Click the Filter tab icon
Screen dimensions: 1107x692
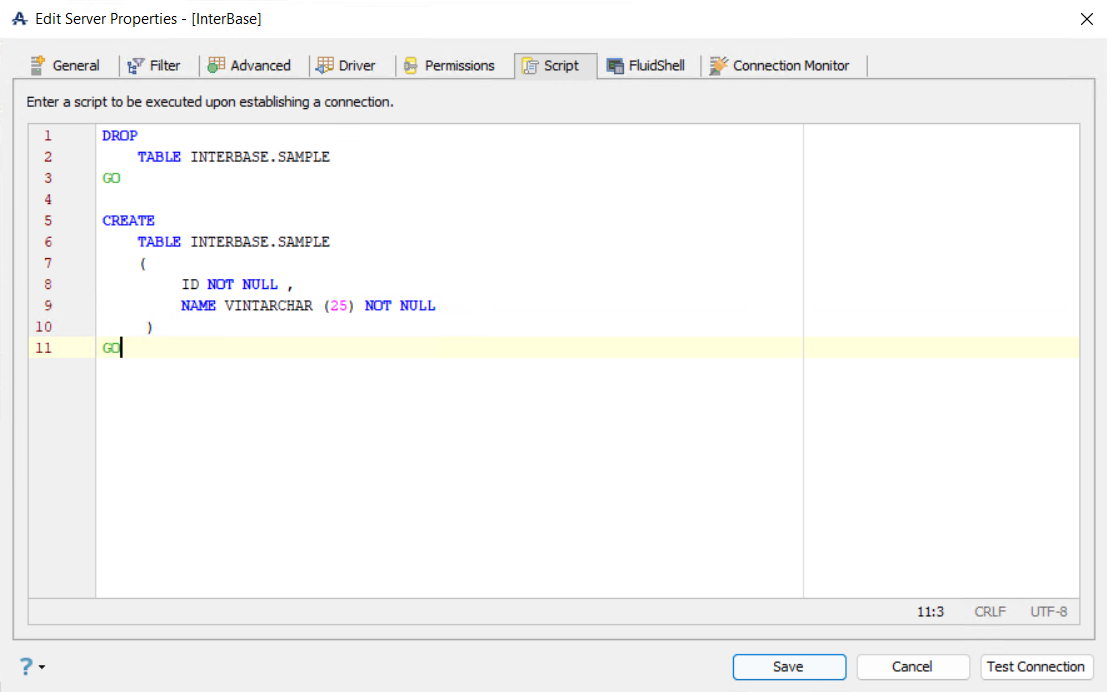click(136, 66)
